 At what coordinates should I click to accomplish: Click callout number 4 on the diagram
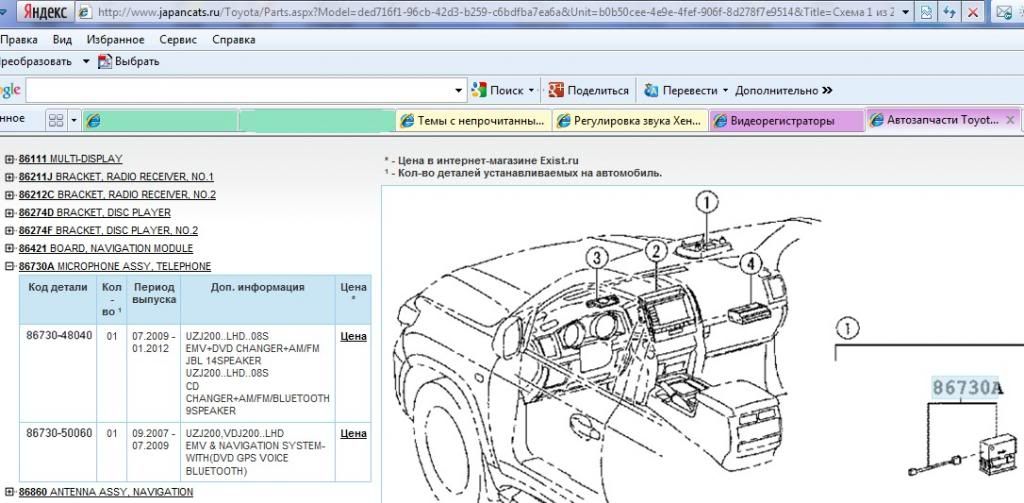(x=750, y=263)
